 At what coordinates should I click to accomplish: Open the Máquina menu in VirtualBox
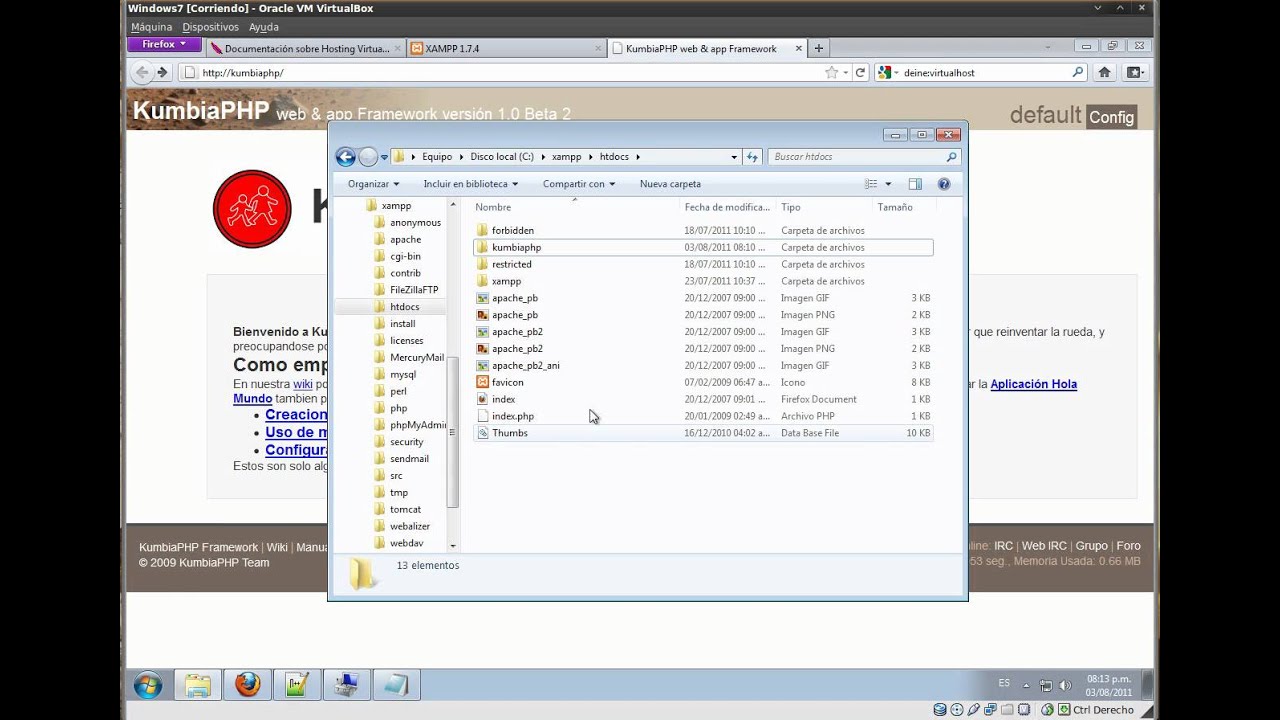click(152, 27)
